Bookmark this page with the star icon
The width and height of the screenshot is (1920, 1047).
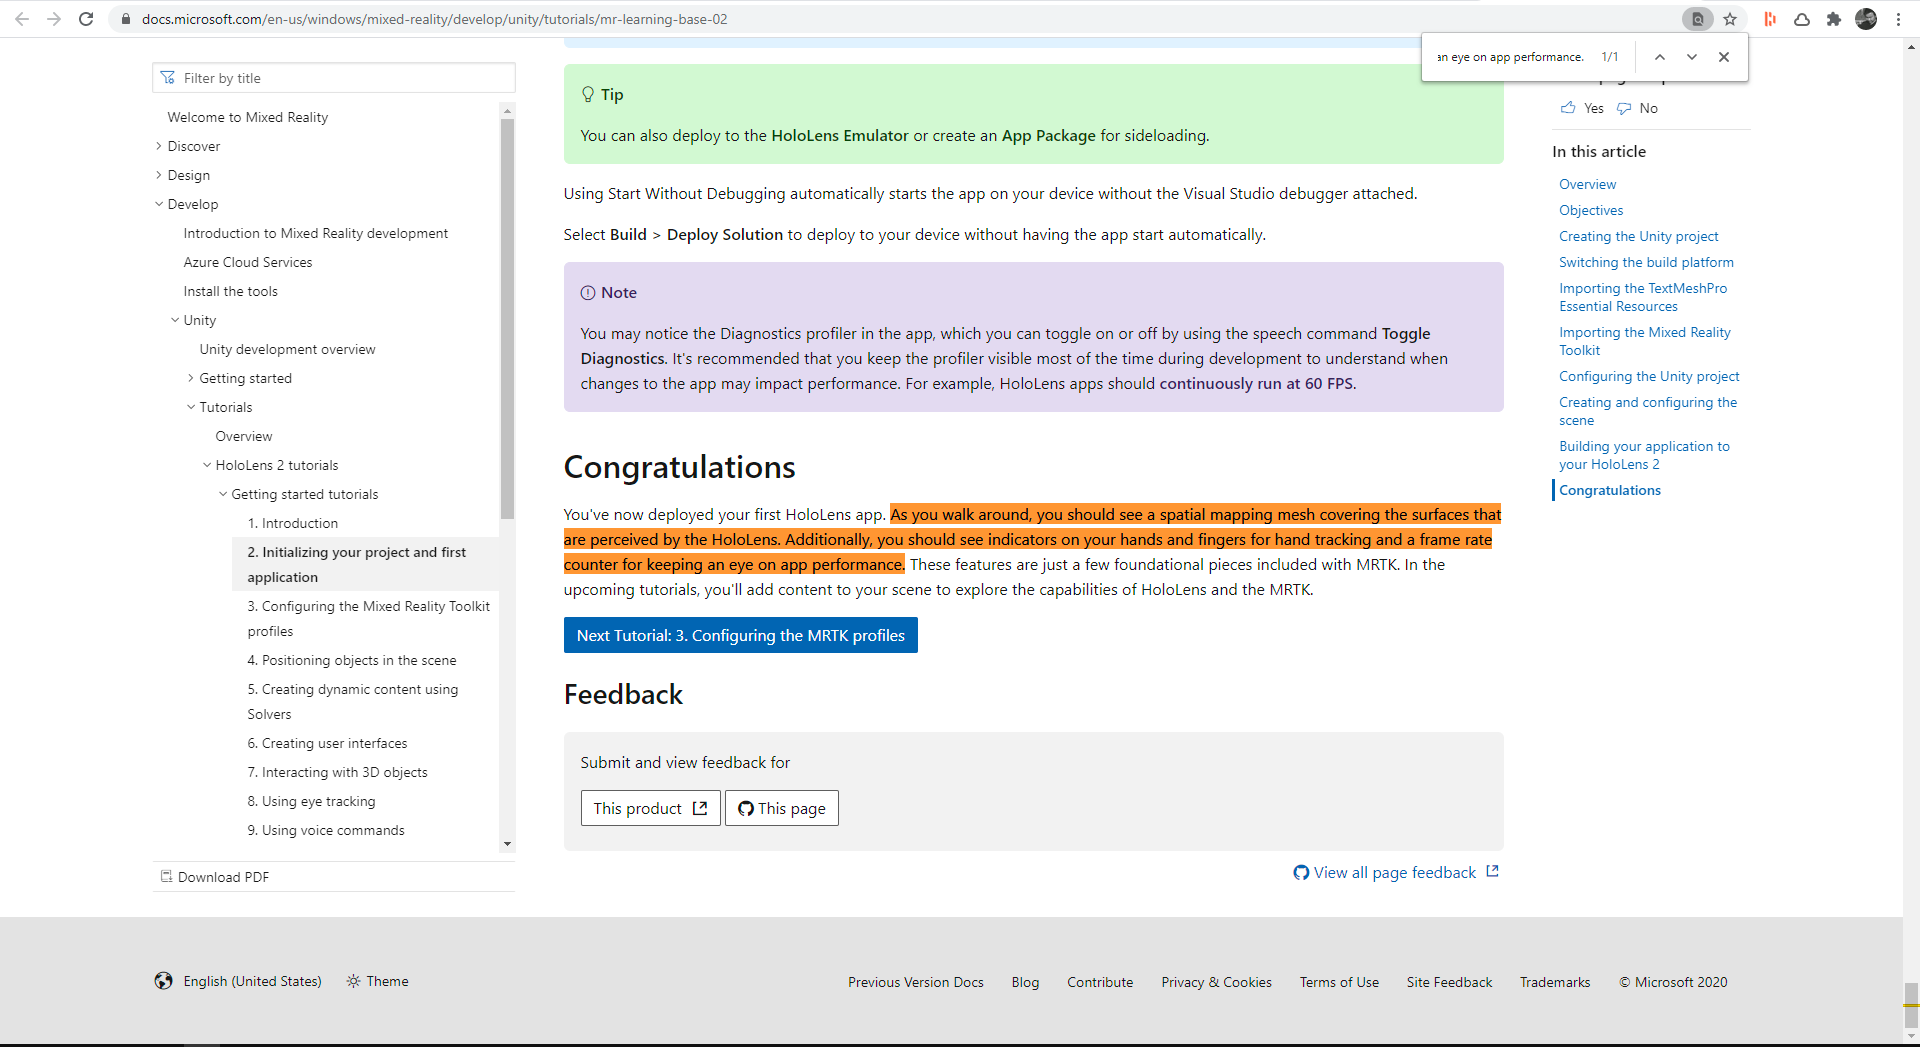pyautogui.click(x=1730, y=19)
